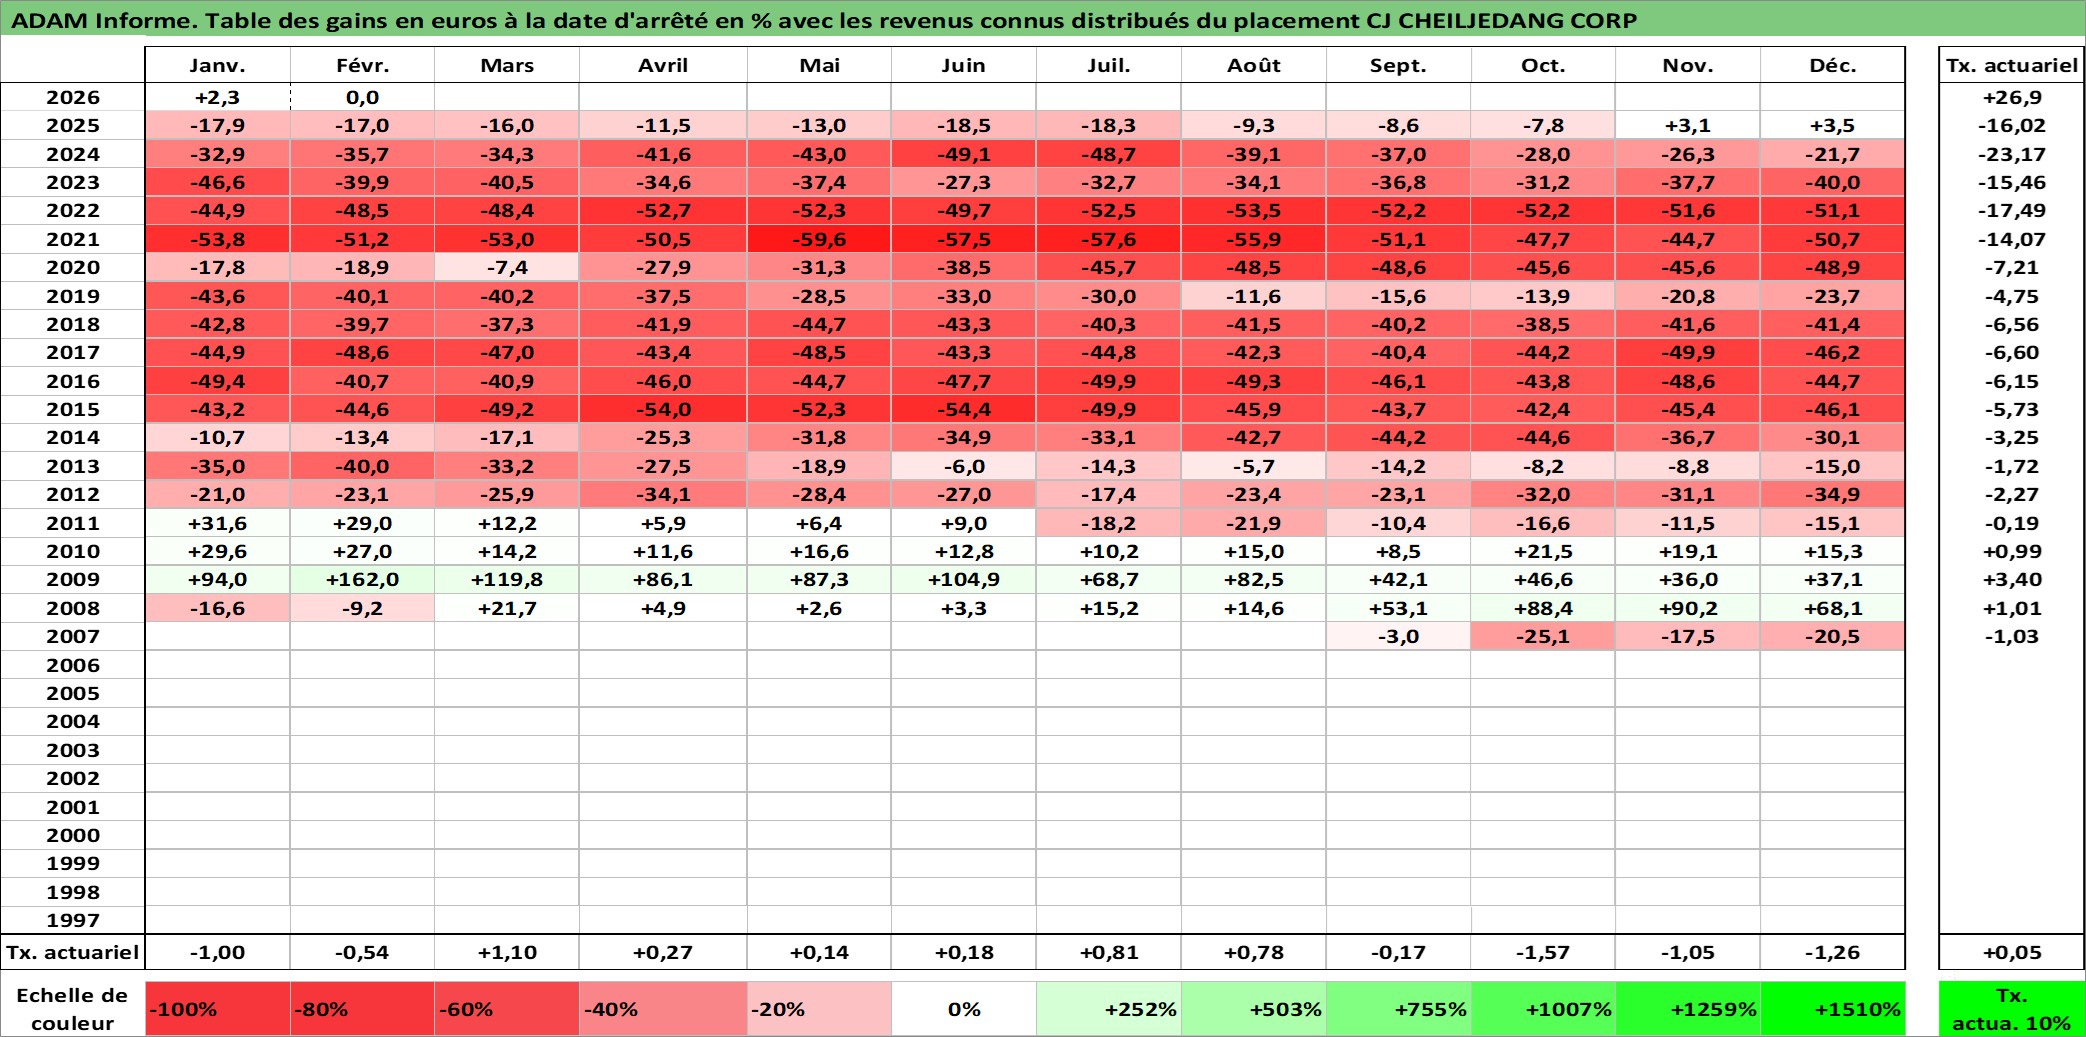The image size is (2086, 1037).
Task: Click the '+104,9' cell in June 2009
Action: point(964,579)
